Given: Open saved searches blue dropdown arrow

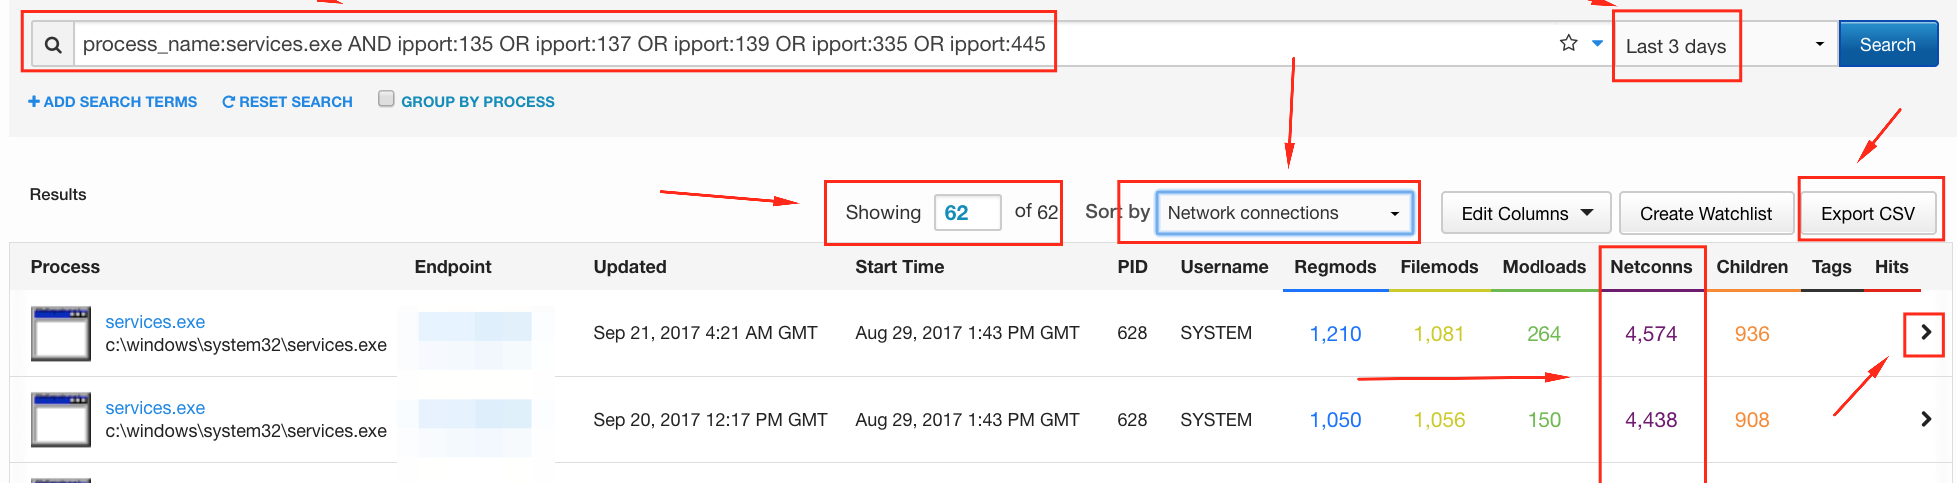Looking at the screenshot, I should click(x=1597, y=43).
